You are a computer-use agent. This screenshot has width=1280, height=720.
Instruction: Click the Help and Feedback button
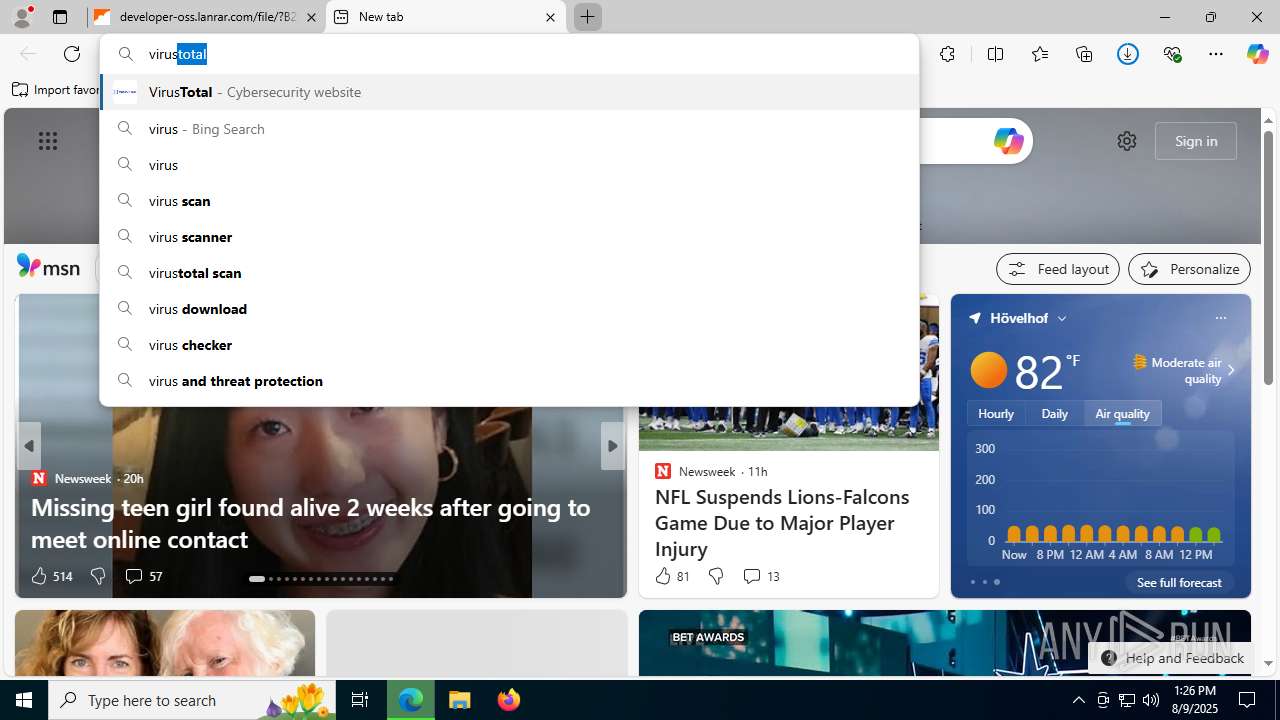[x=1171, y=658]
